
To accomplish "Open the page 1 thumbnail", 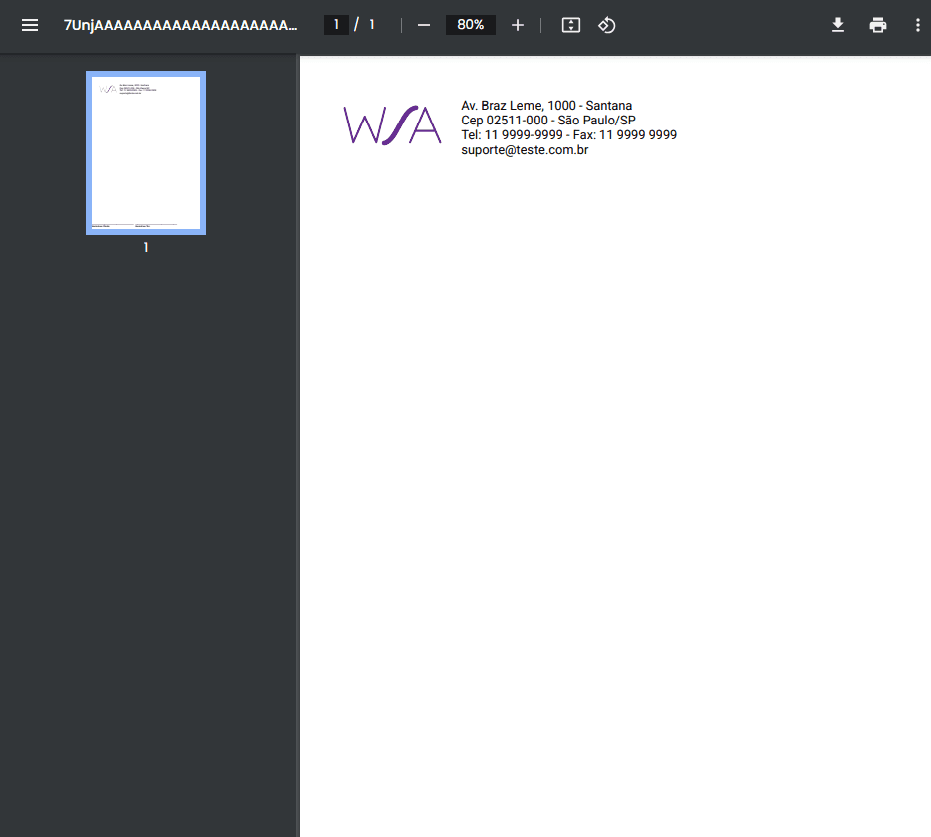I will point(146,153).
